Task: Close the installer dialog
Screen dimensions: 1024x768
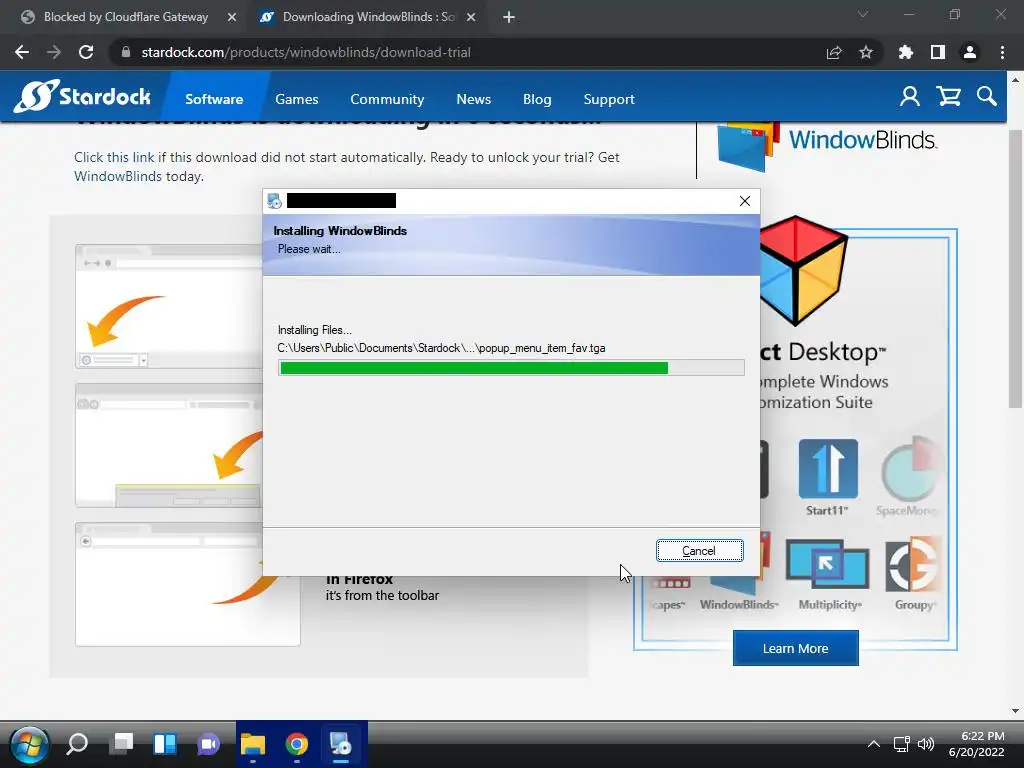Action: (x=744, y=201)
